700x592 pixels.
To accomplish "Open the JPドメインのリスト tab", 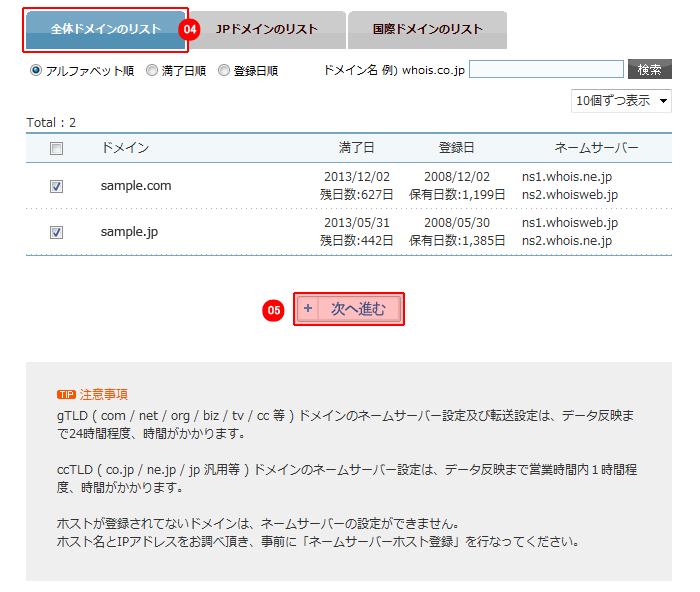I will (x=266, y=30).
